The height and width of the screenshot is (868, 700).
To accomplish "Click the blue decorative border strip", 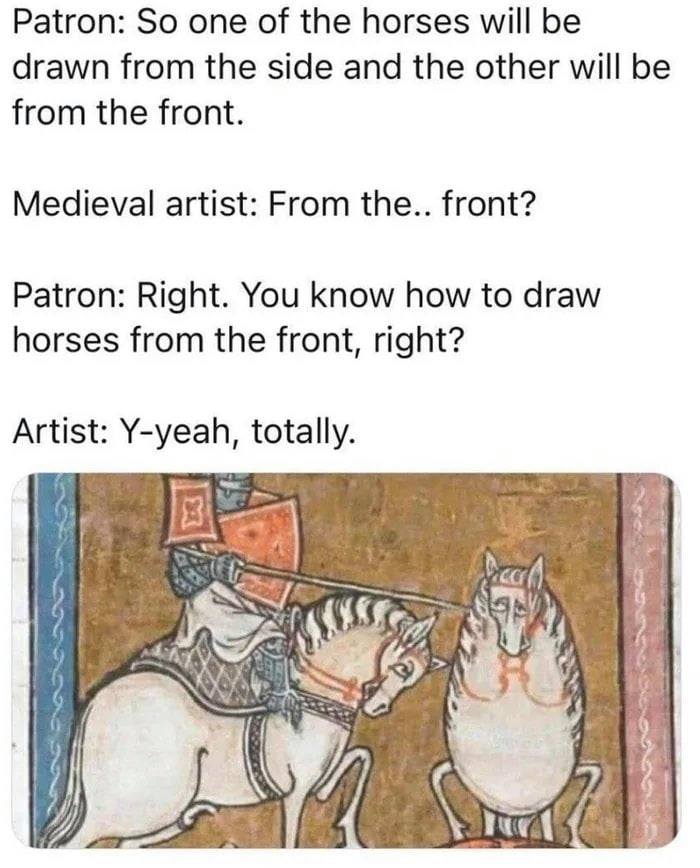I will (56, 659).
